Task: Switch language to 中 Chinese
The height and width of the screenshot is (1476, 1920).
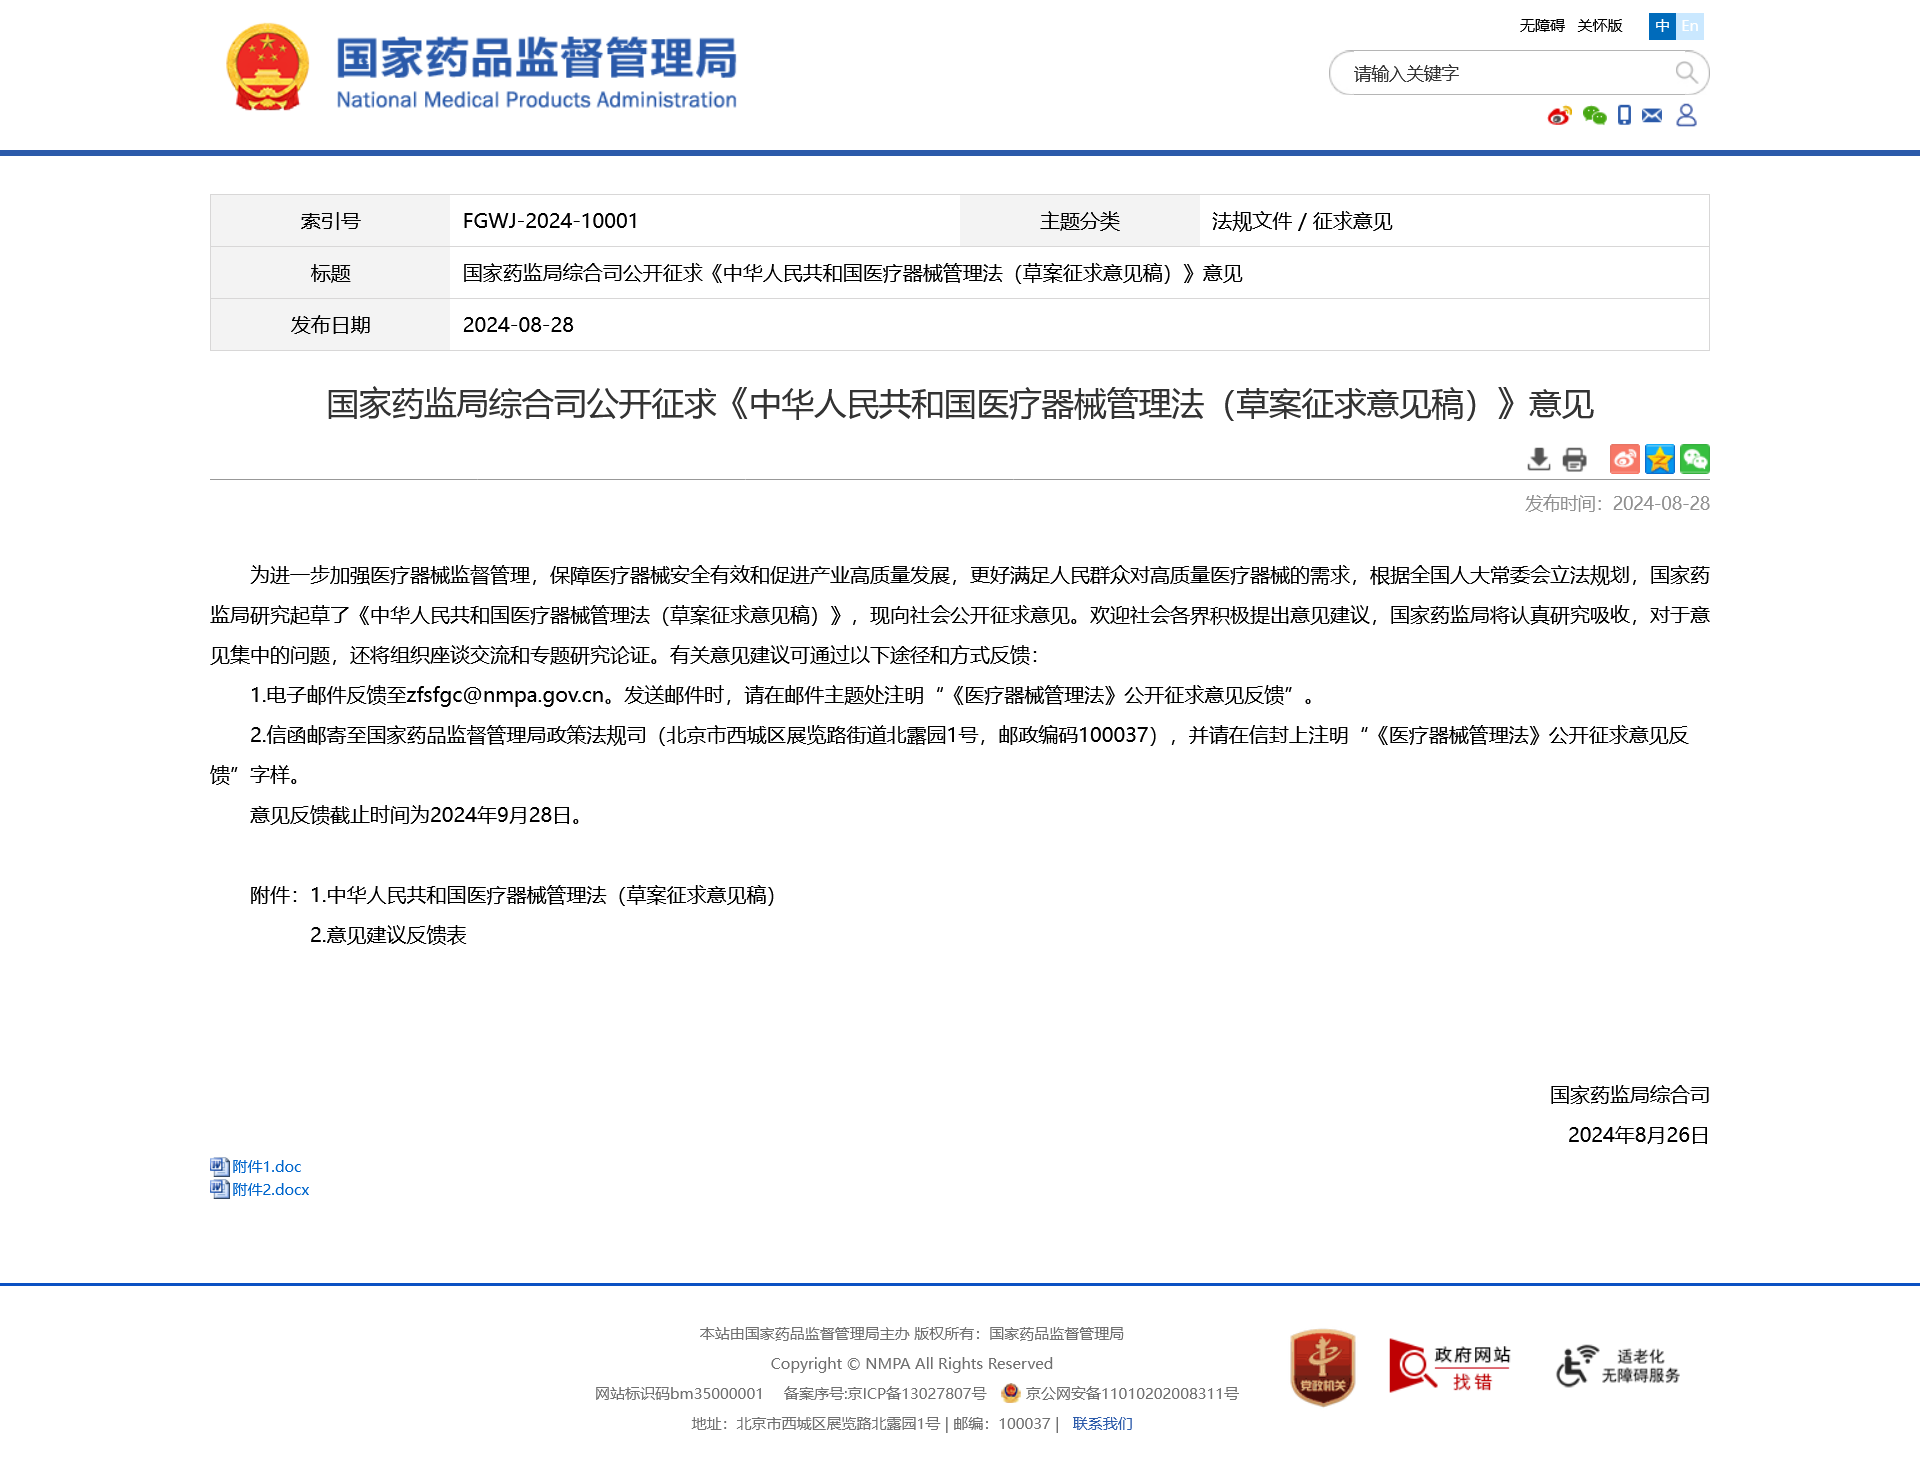Action: [1662, 26]
